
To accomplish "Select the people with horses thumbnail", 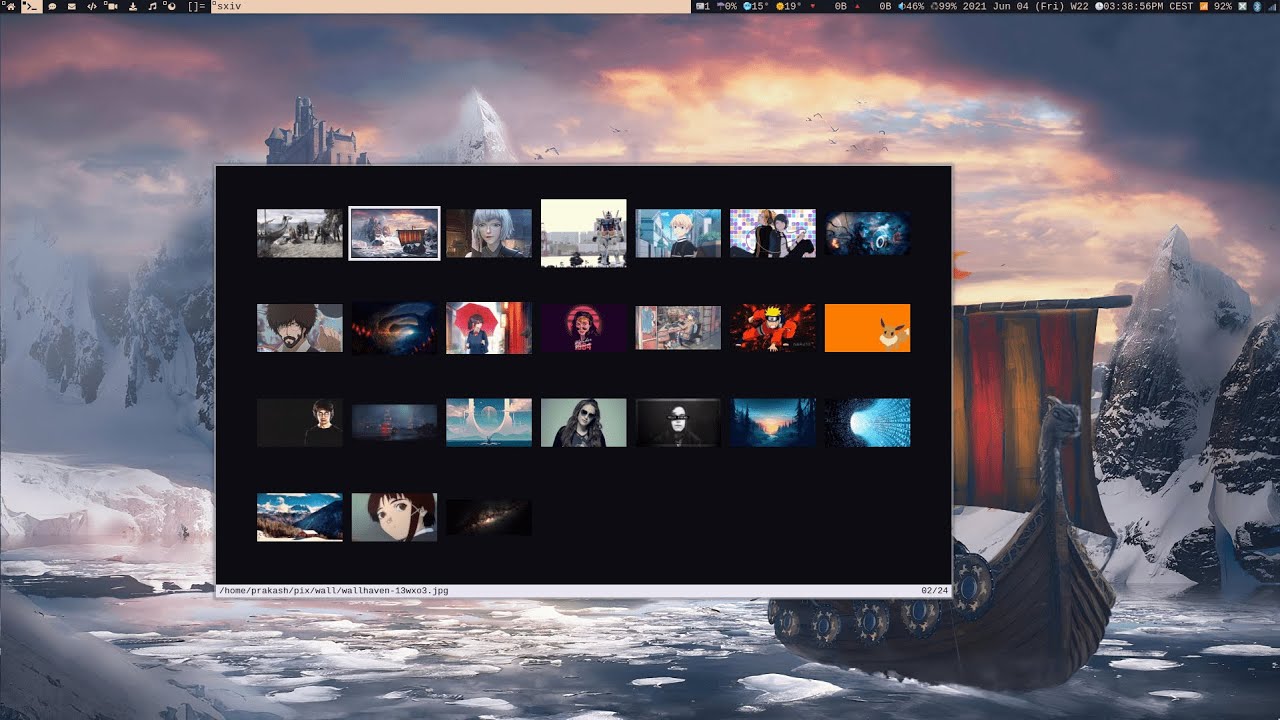I will click(300, 233).
